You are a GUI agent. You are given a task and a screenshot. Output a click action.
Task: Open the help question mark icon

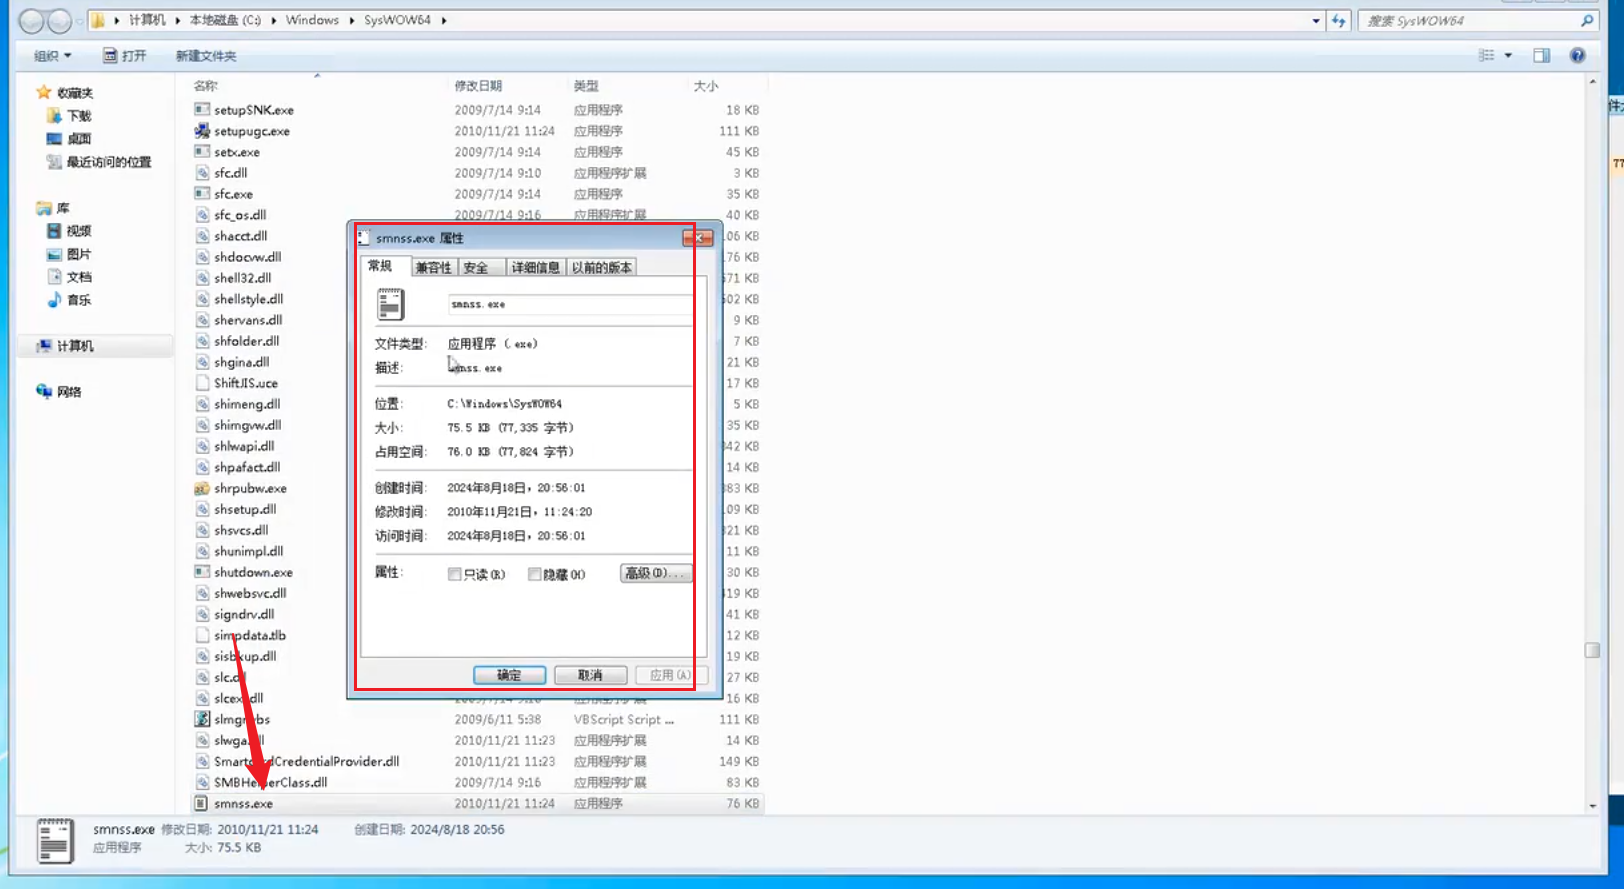[x=1577, y=56]
